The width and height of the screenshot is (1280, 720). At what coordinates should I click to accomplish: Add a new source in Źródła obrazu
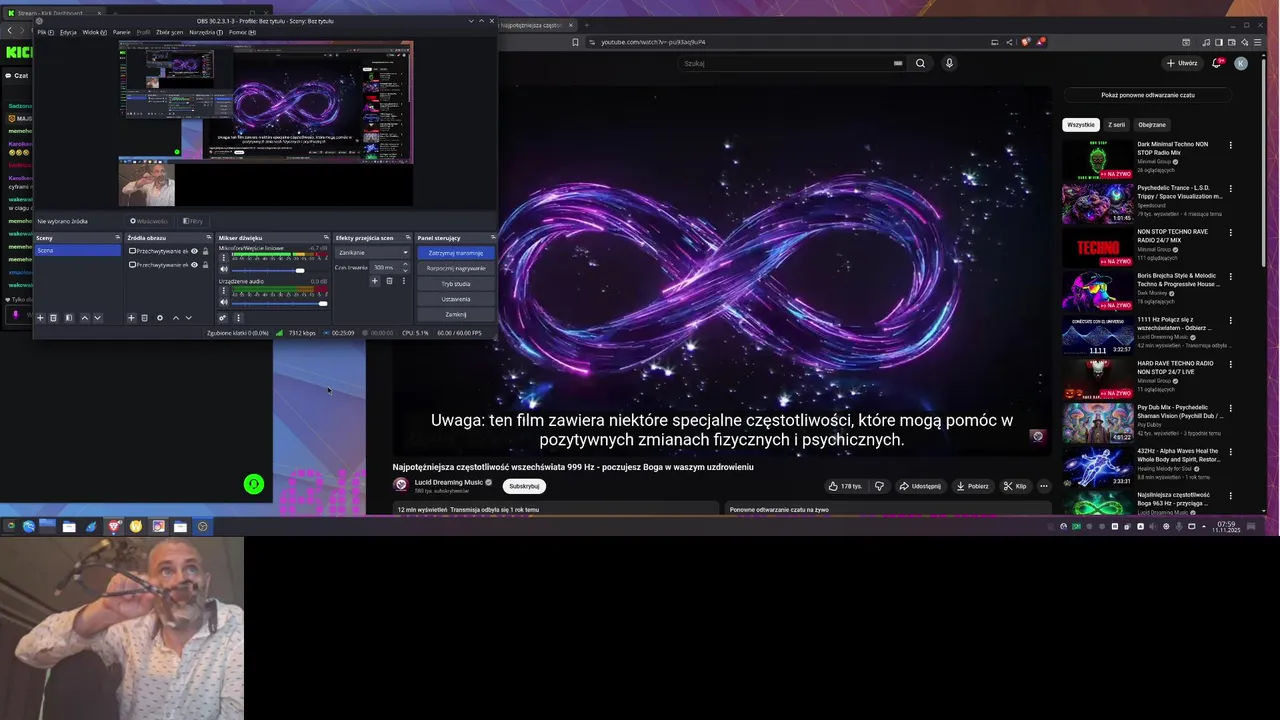click(x=131, y=318)
